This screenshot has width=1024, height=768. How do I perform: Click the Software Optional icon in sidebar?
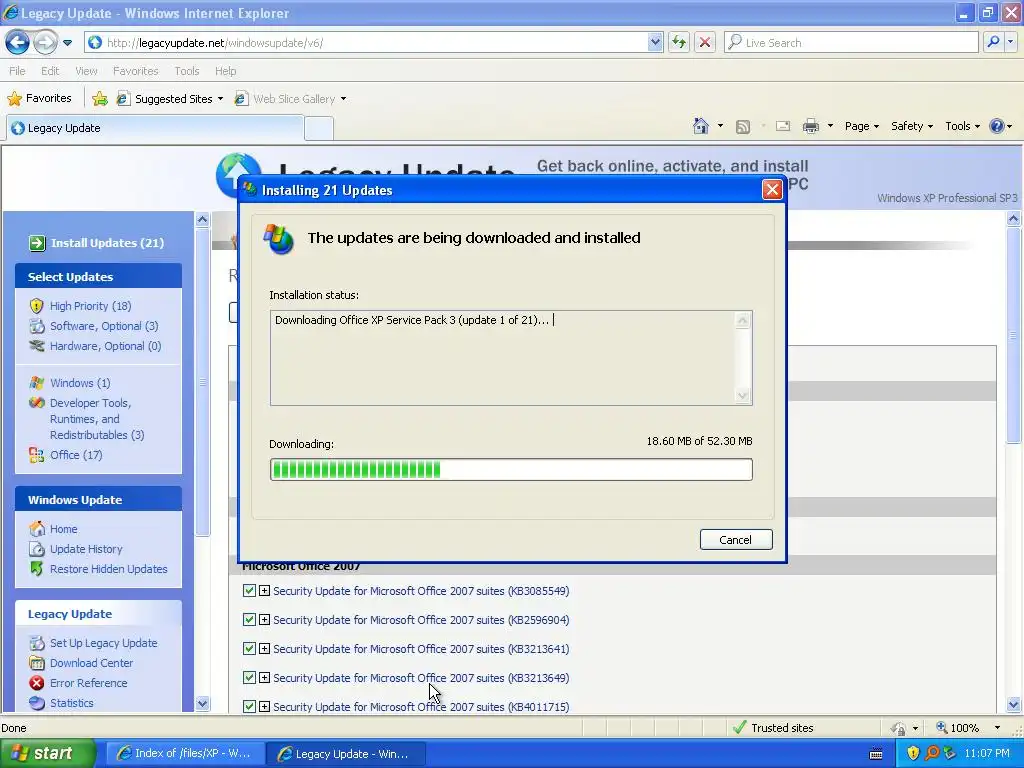[37, 326]
